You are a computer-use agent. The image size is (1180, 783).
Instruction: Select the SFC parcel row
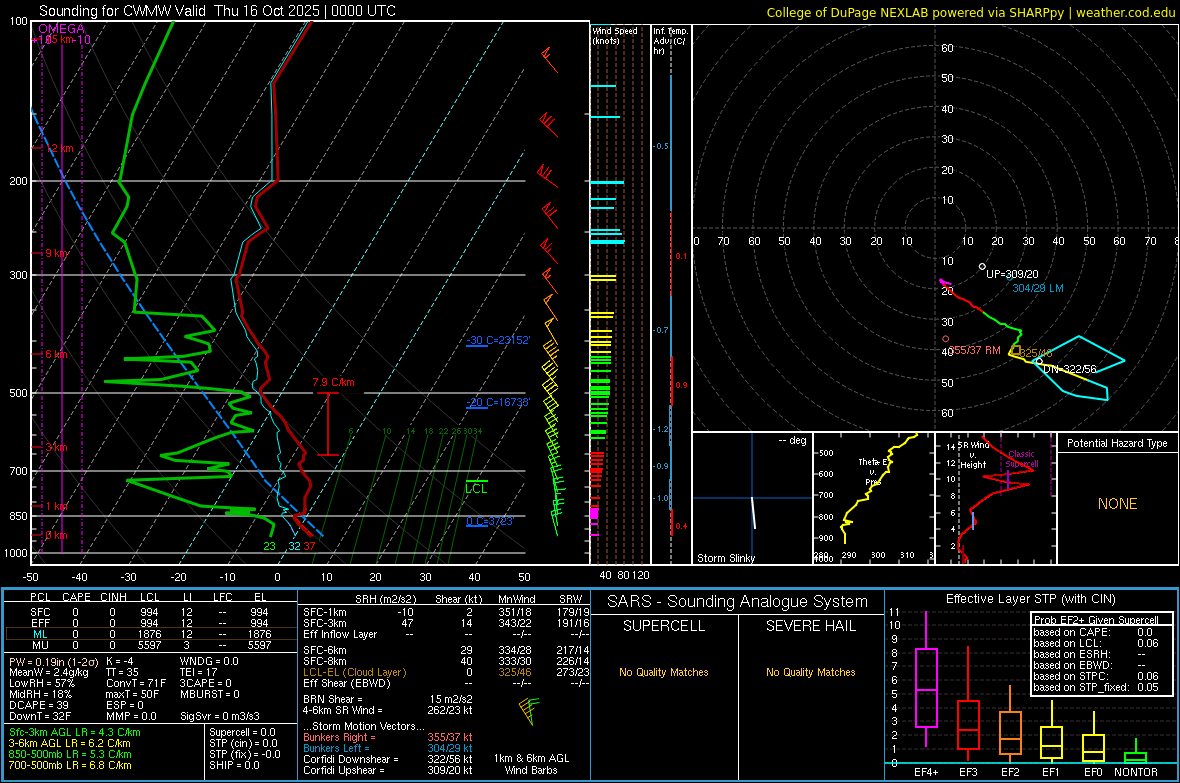pyautogui.click(x=151, y=612)
